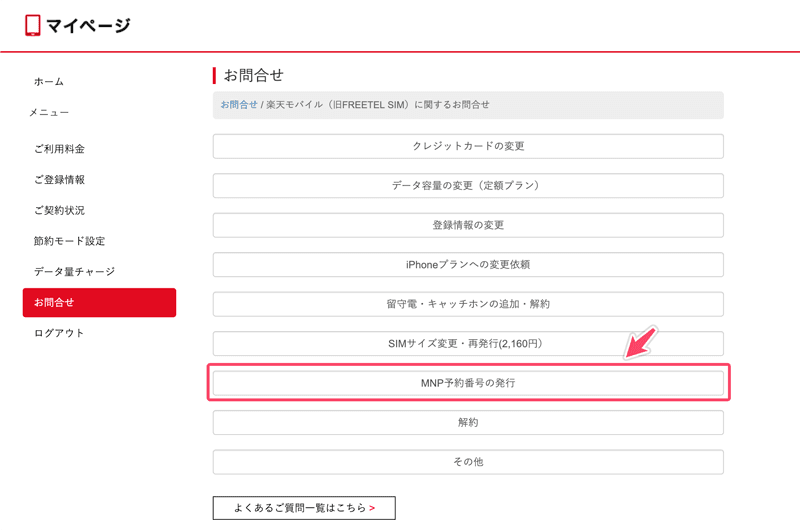The width and height of the screenshot is (800, 530).
Task: Choose その他 inquiry option
Action: 468,462
